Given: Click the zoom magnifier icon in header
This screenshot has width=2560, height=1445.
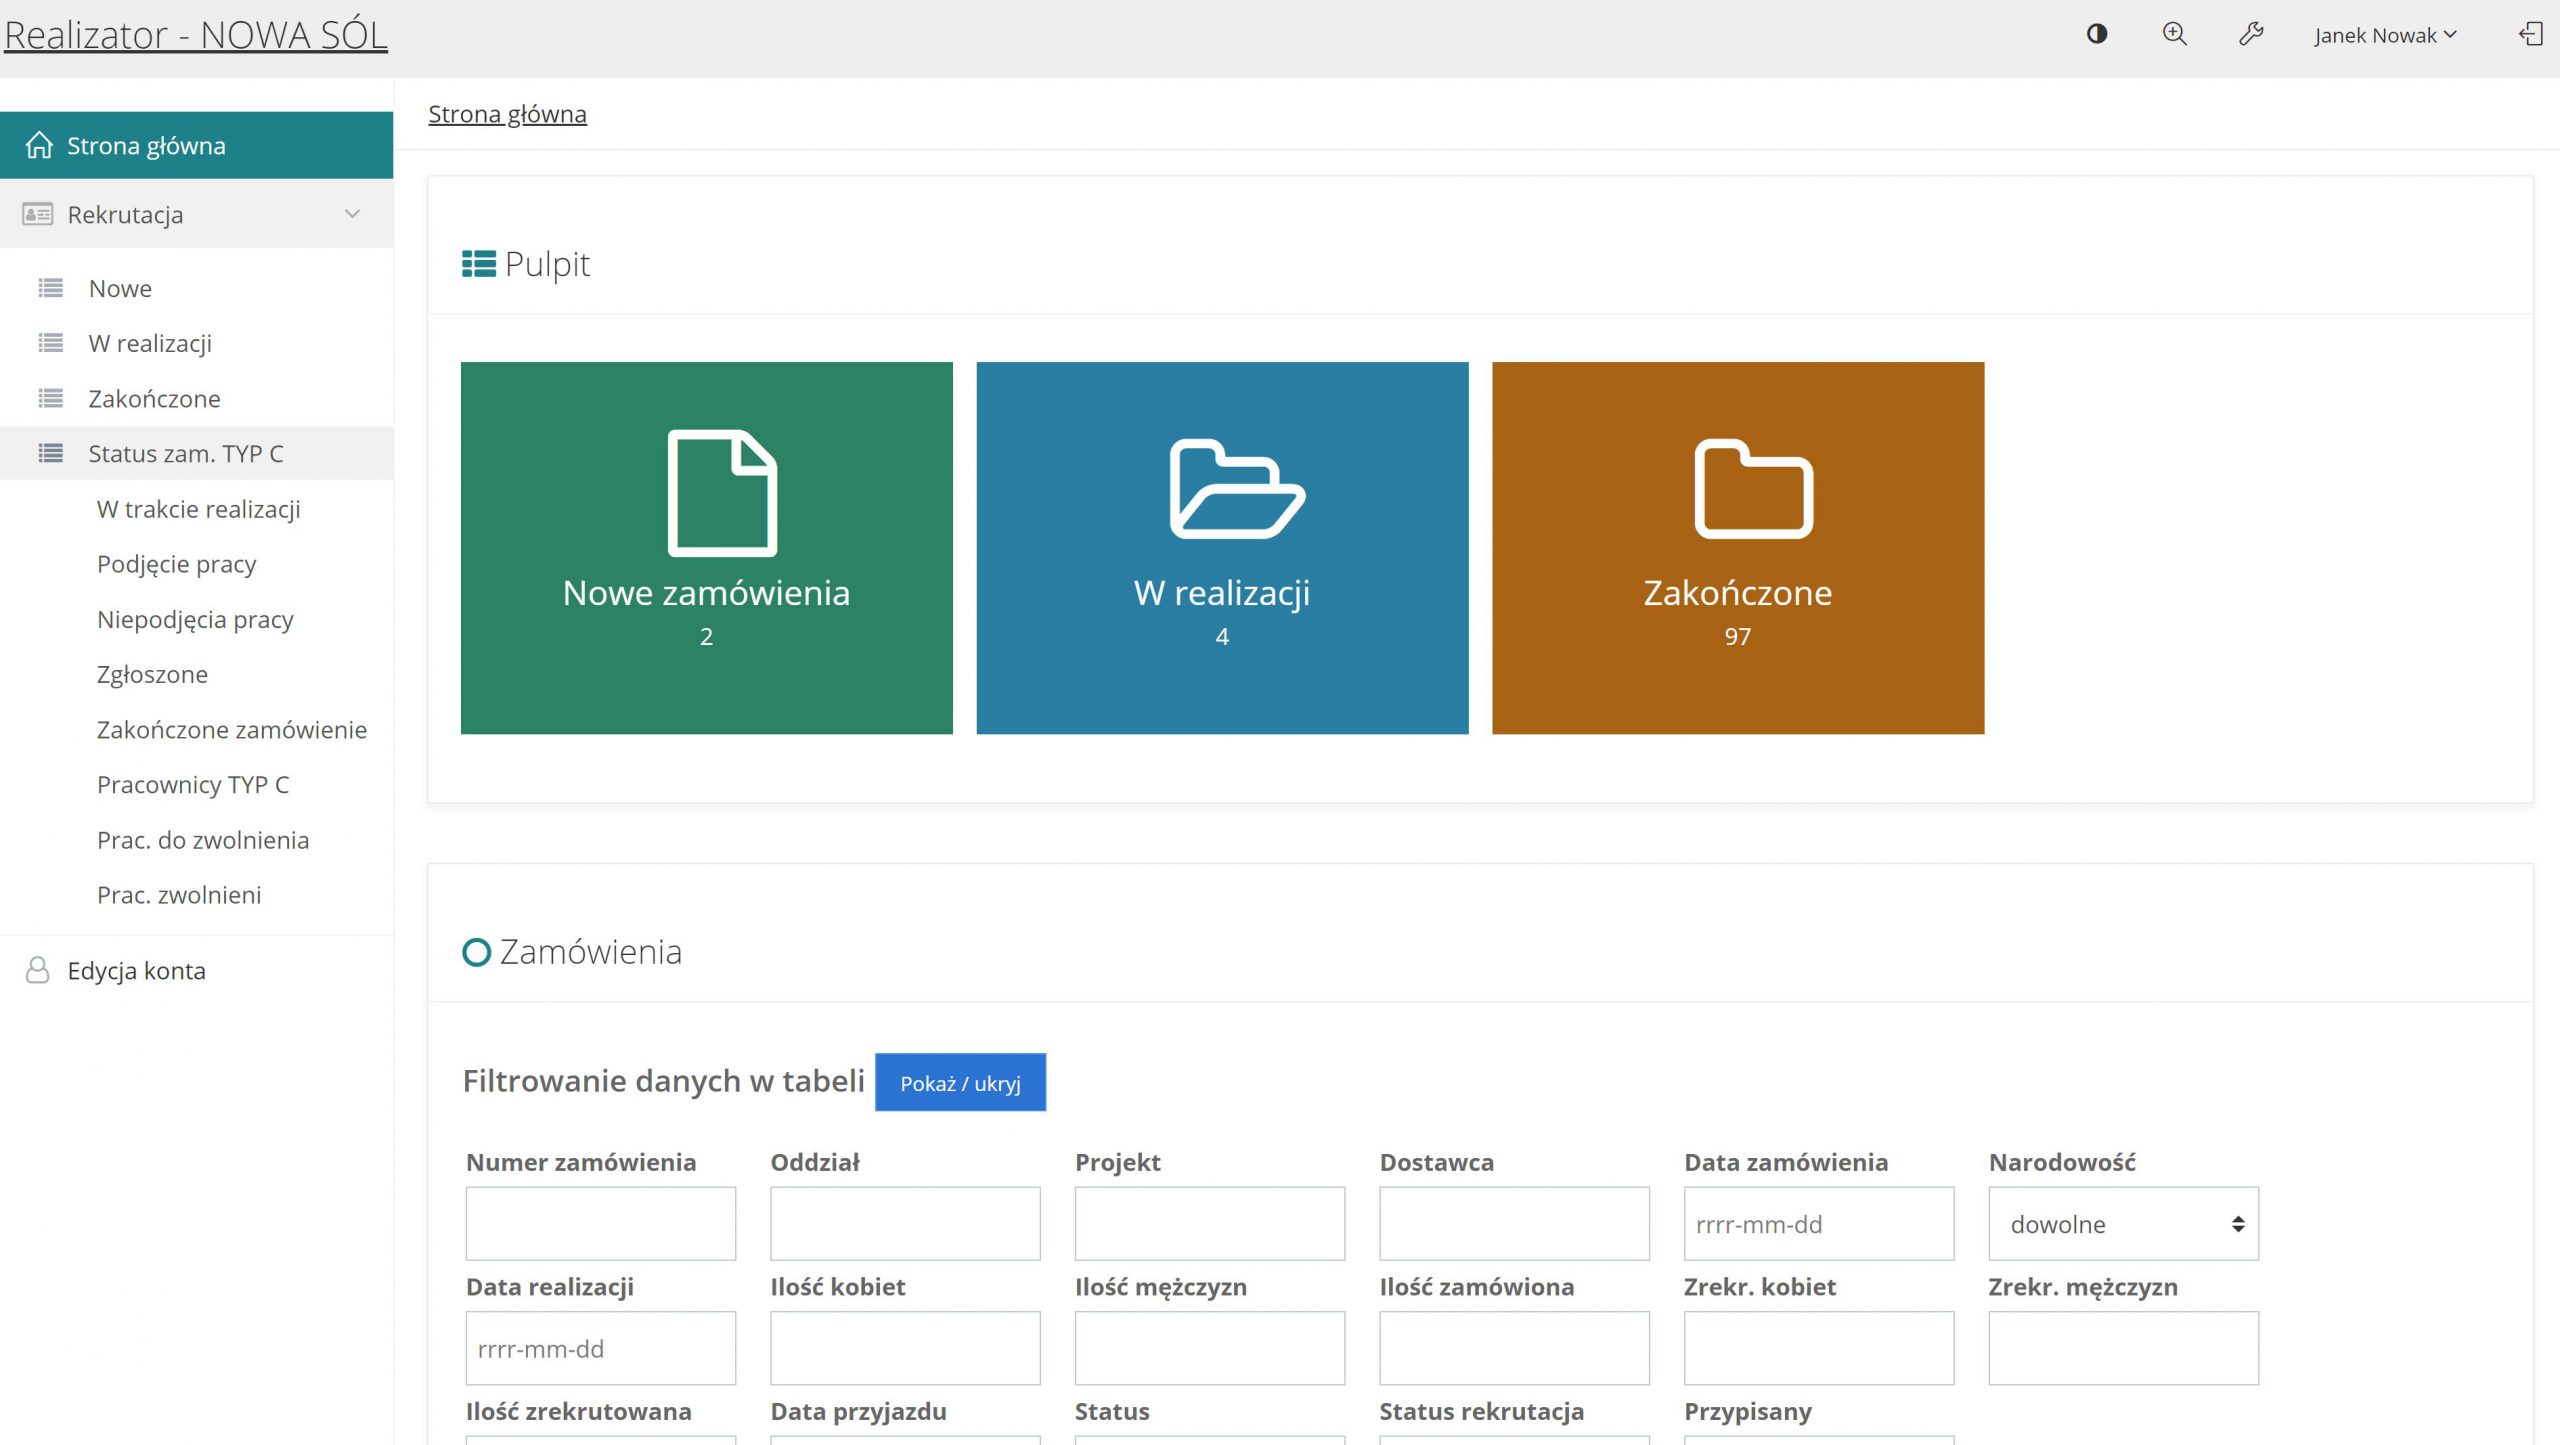Looking at the screenshot, I should tap(2174, 35).
